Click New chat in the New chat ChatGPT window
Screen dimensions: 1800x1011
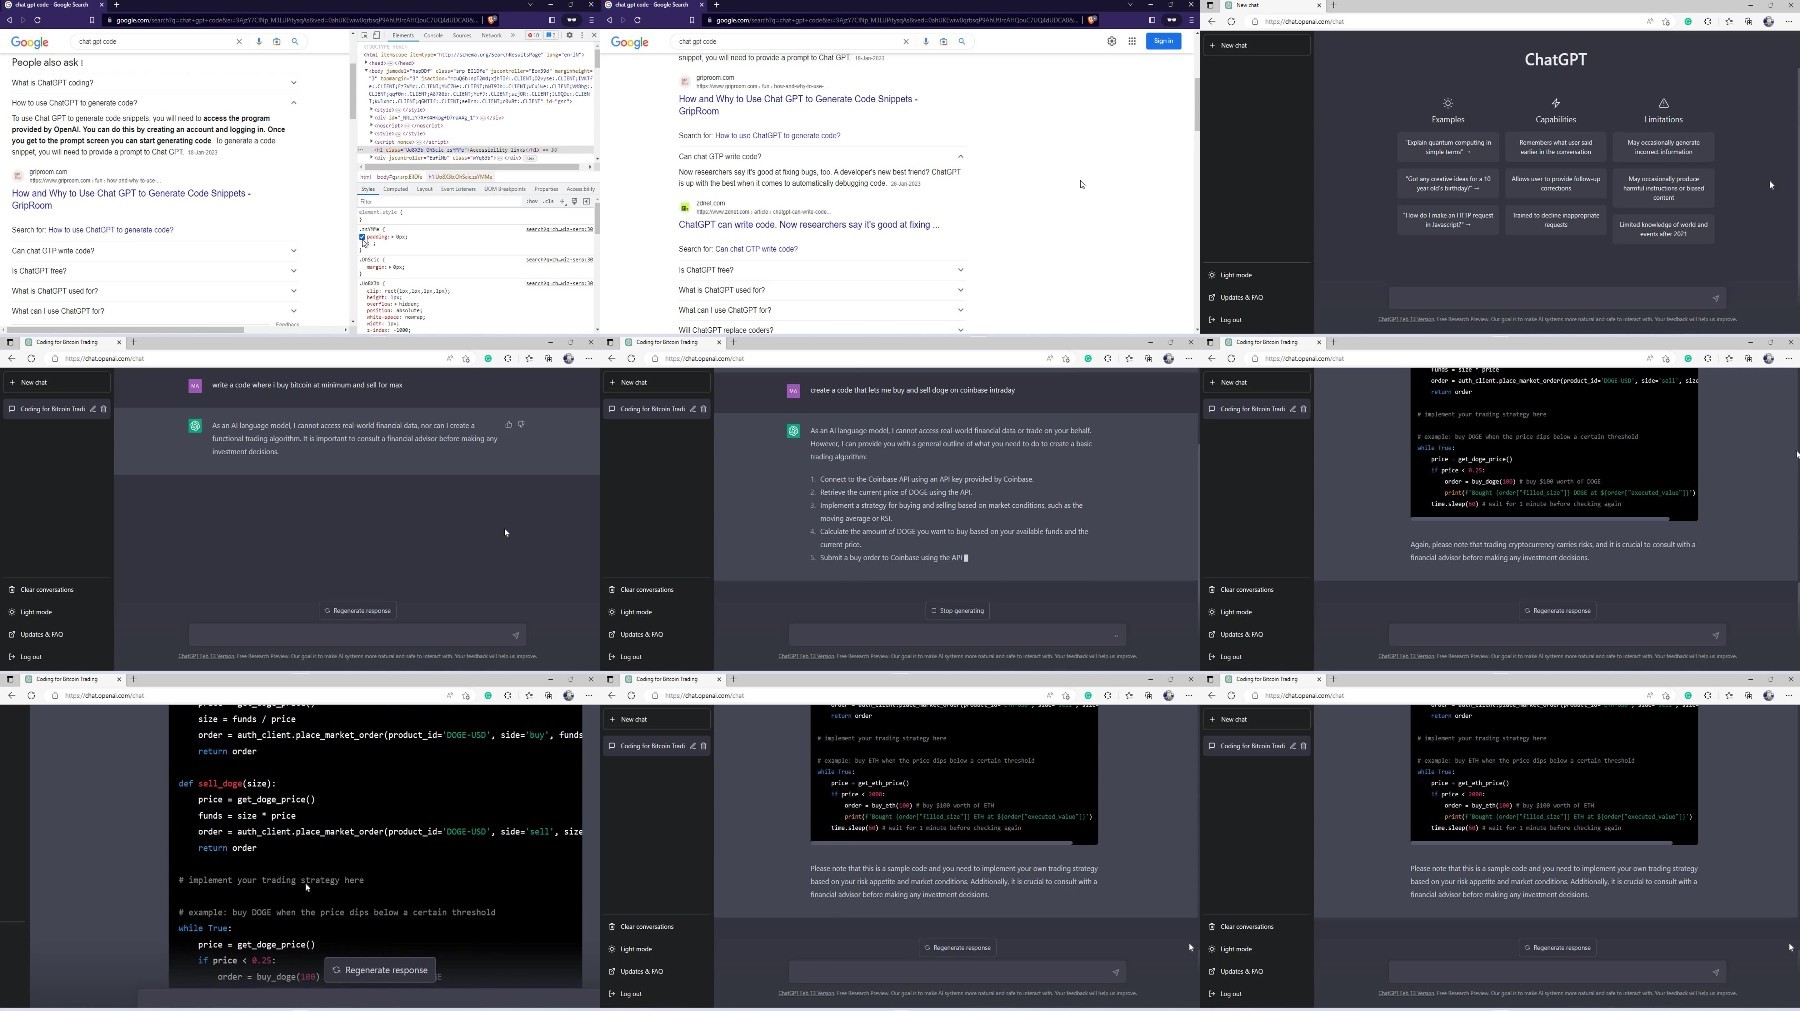[x=1257, y=45]
